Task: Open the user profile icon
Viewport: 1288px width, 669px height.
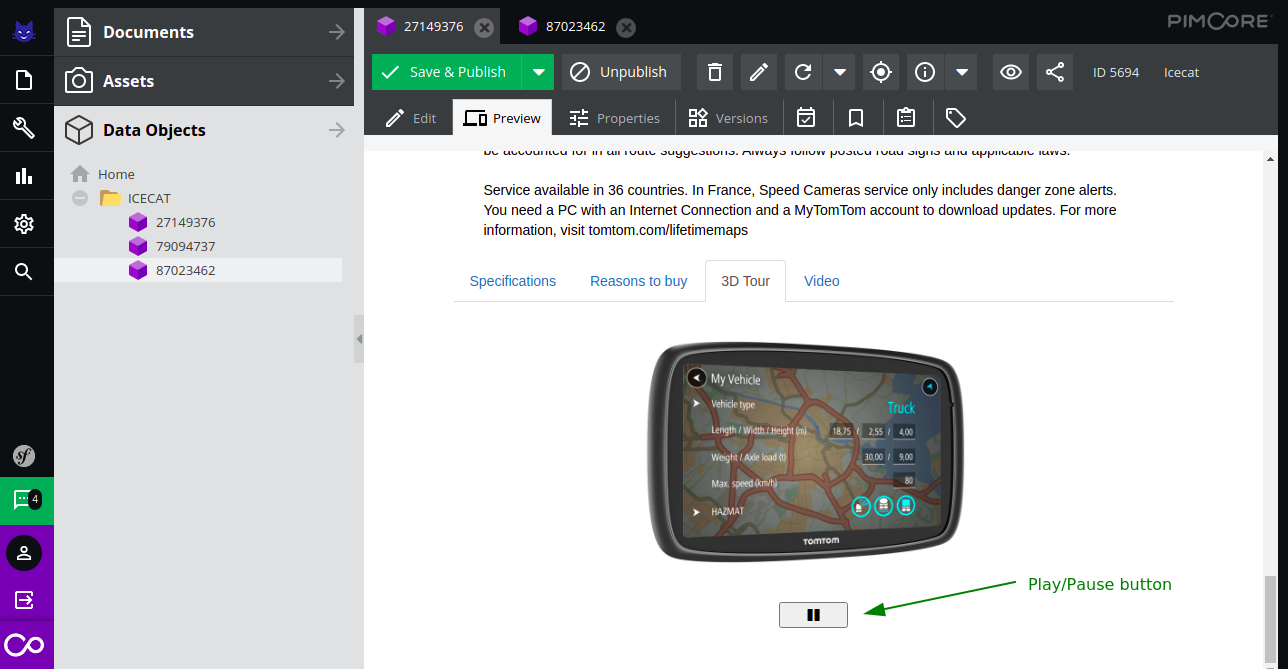Action: [24, 553]
